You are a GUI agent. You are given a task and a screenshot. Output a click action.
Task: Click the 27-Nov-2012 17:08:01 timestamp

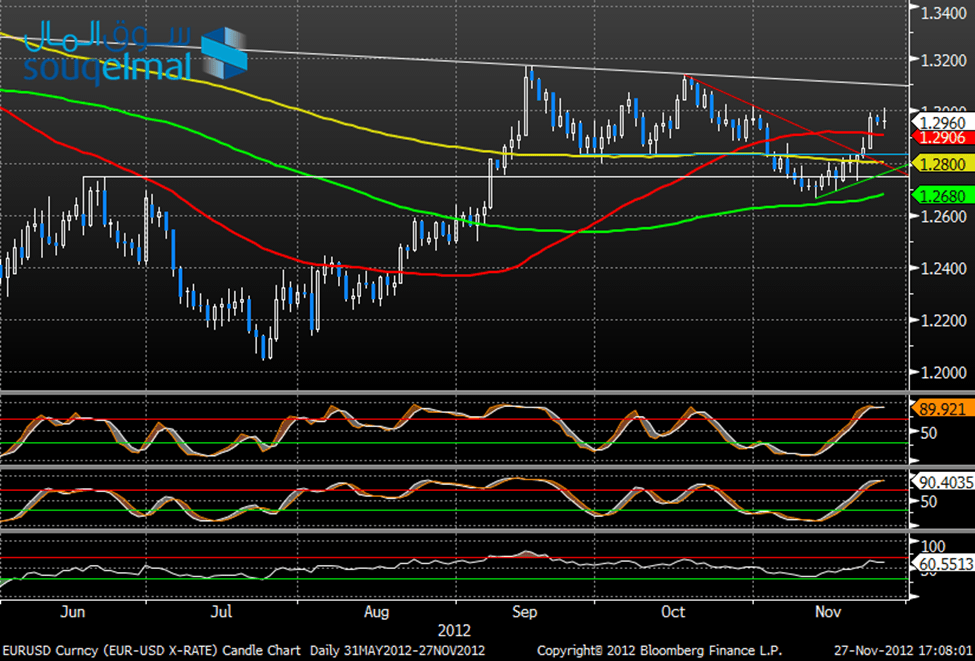point(897,649)
